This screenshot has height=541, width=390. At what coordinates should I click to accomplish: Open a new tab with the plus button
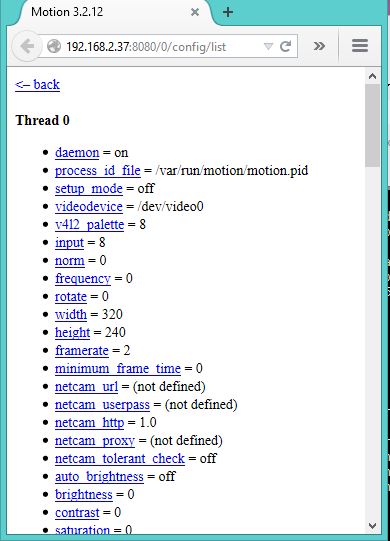(x=228, y=12)
